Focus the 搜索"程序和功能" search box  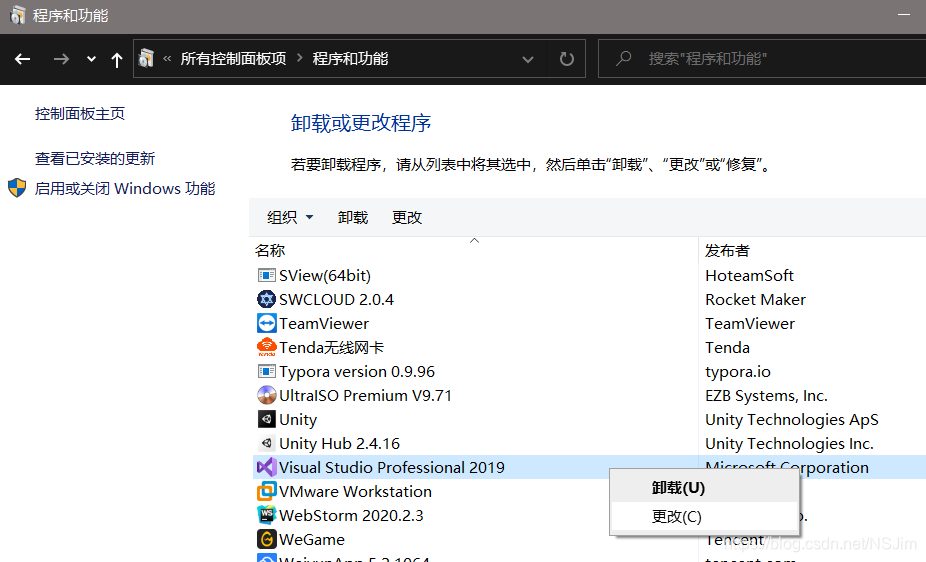coord(762,58)
